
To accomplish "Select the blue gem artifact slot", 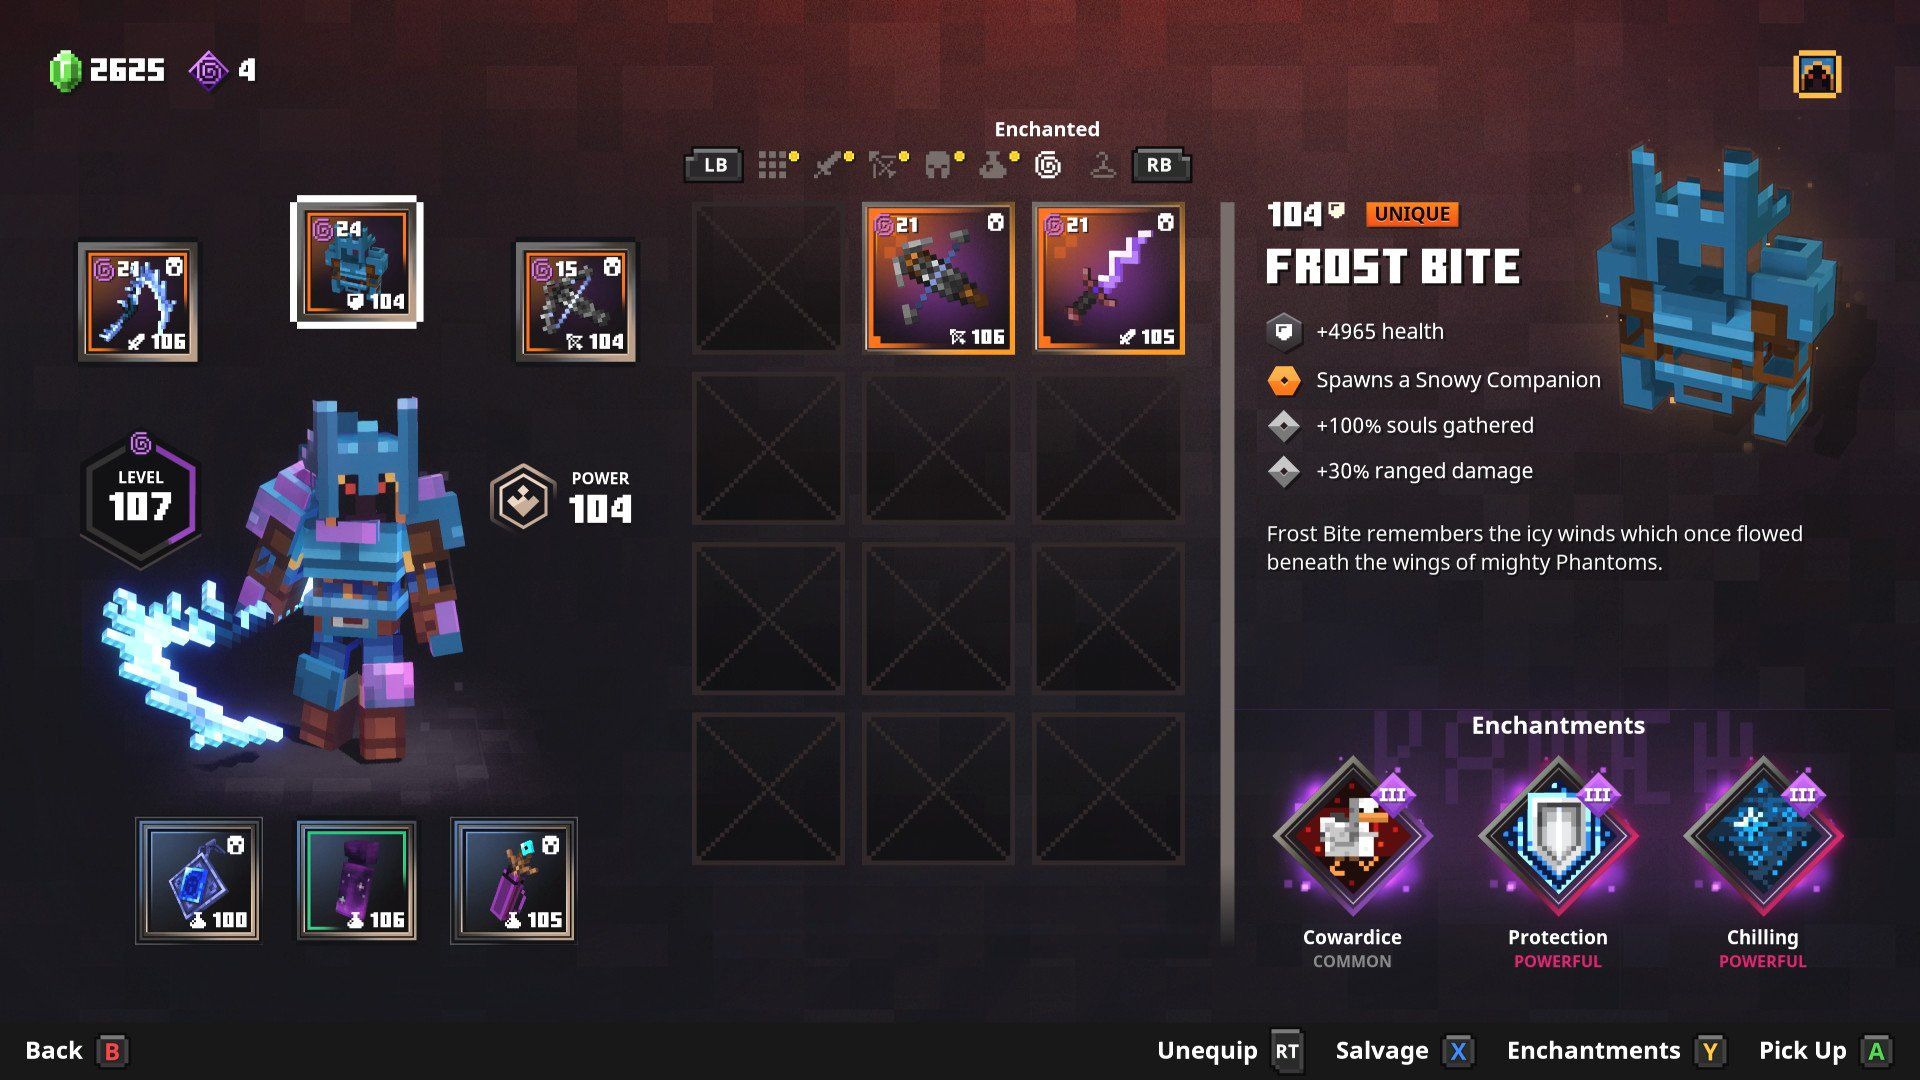I will 198,881.
